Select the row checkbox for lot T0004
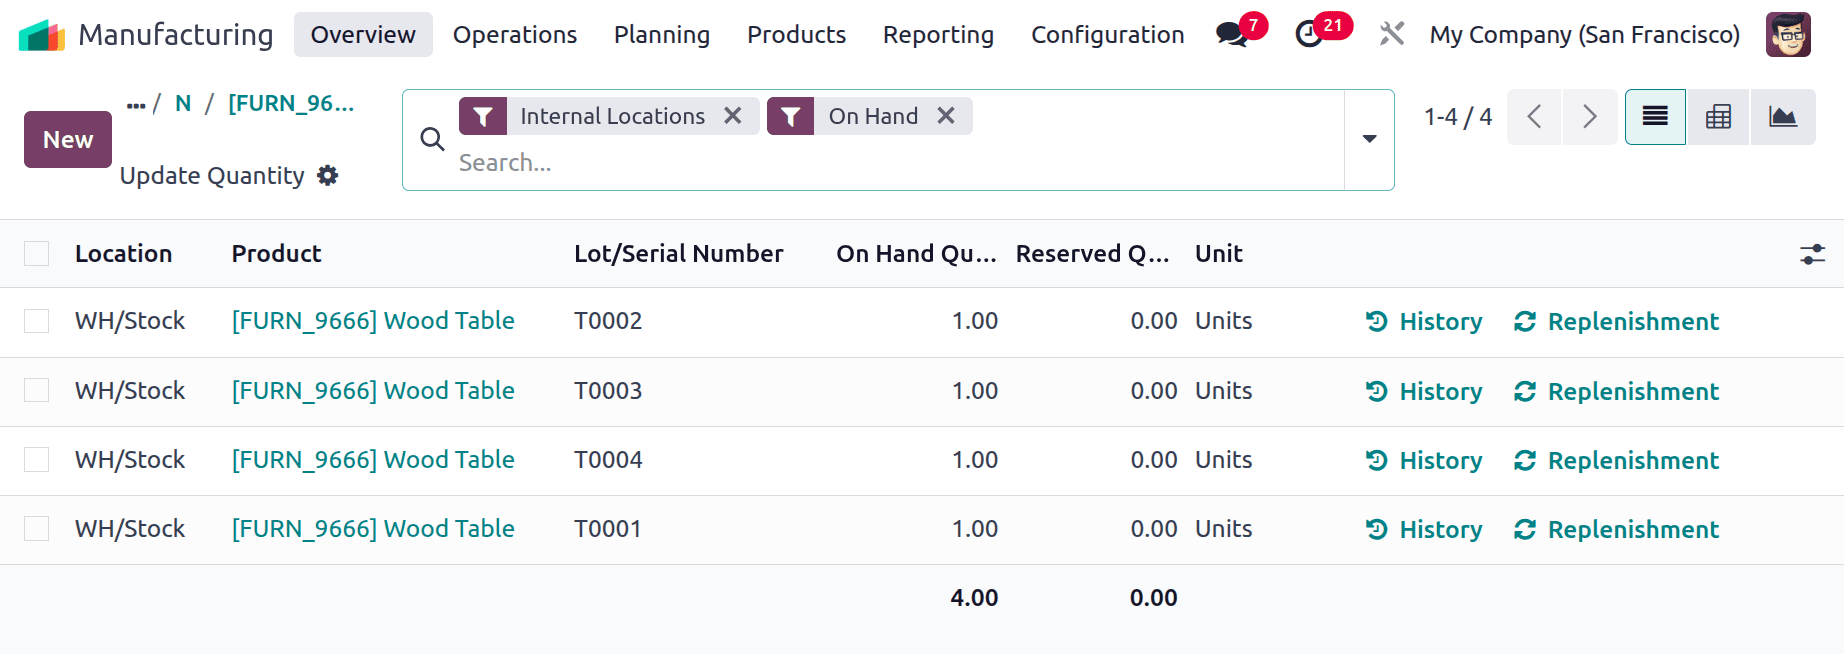Image resolution: width=1844 pixels, height=654 pixels. coord(37,459)
